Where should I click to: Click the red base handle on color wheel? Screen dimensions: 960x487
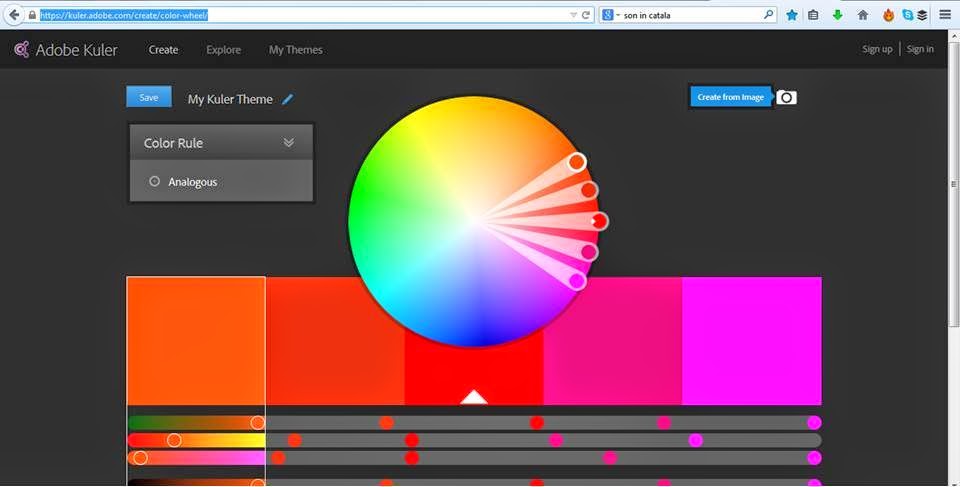coord(599,221)
